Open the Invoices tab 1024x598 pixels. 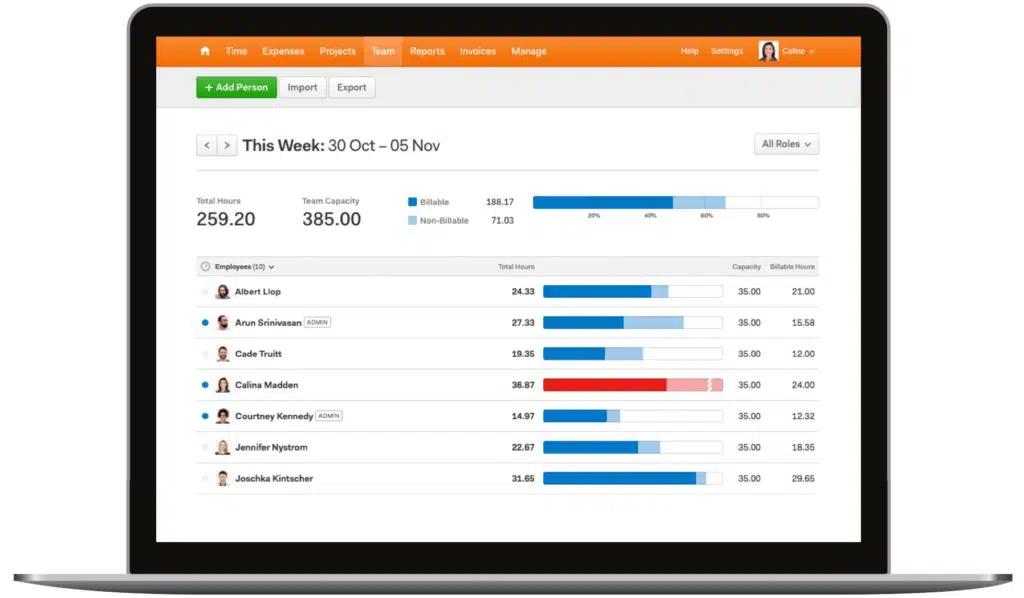(x=478, y=51)
